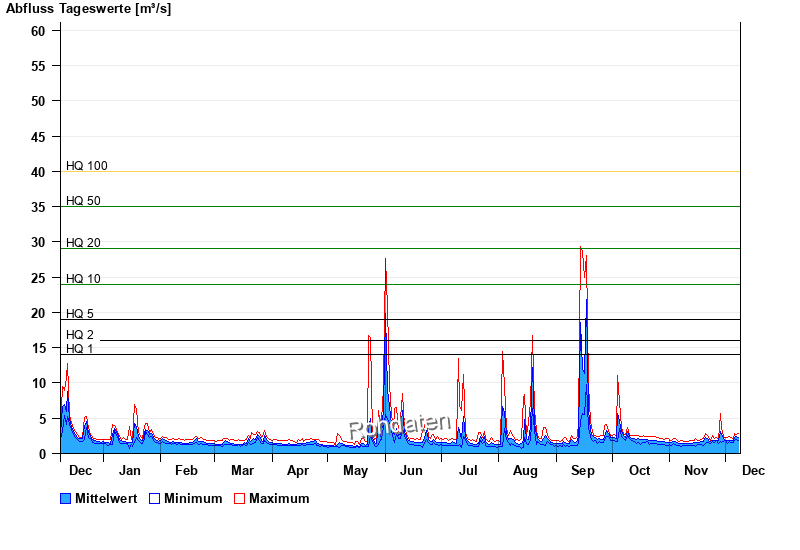This screenshot has height=550, width=800.
Task: Click the September maximum peak tip
Action: [x=580, y=247]
